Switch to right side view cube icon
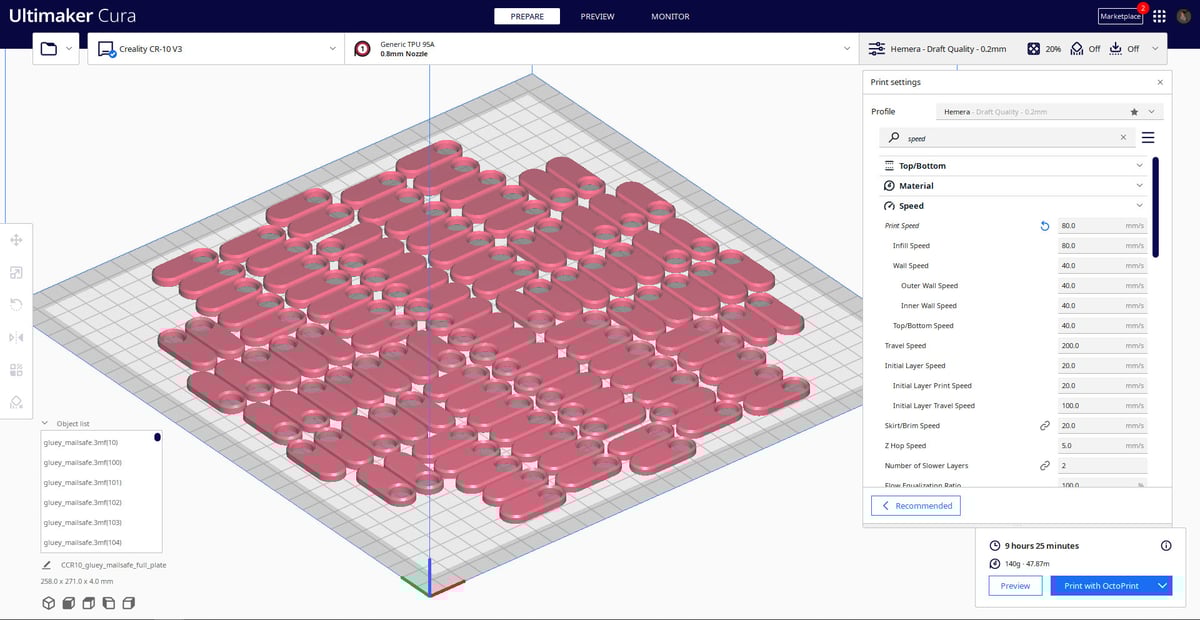The height and width of the screenshot is (620, 1200). pyautogui.click(x=128, y=603)
